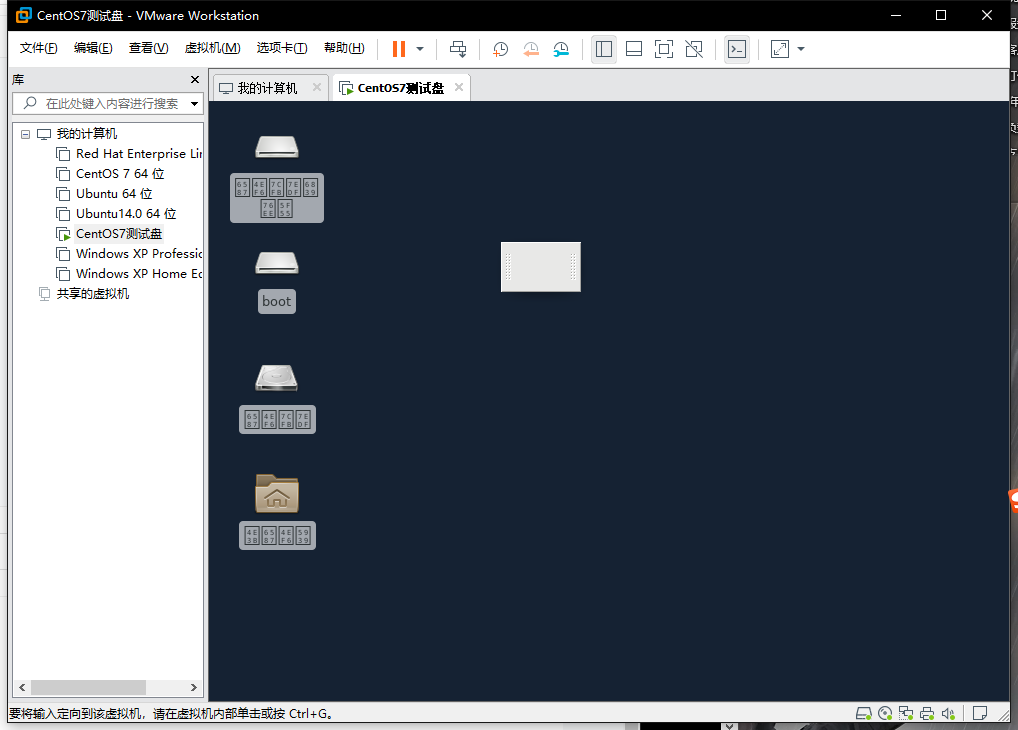This screenshot has width=1018, height=730.
Task: Take a snapshot of this virtual machine
Action: coord(500,49)
